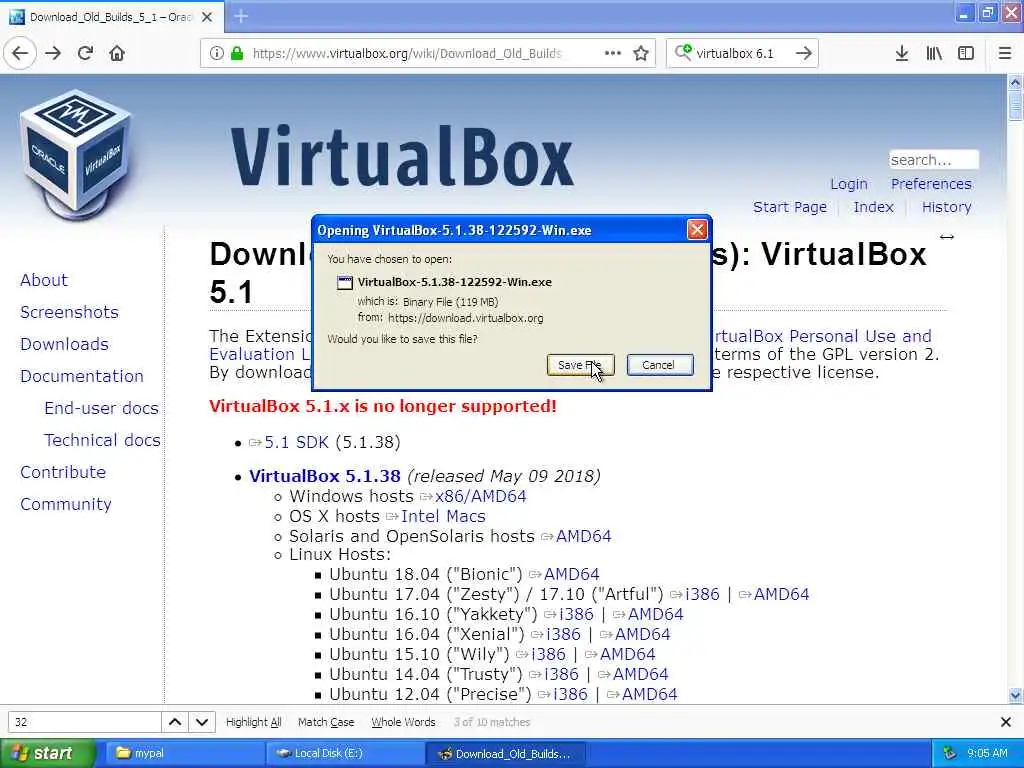1024x768 pixels.
Task: Open the Preferences link
Action: pos(931,184)
